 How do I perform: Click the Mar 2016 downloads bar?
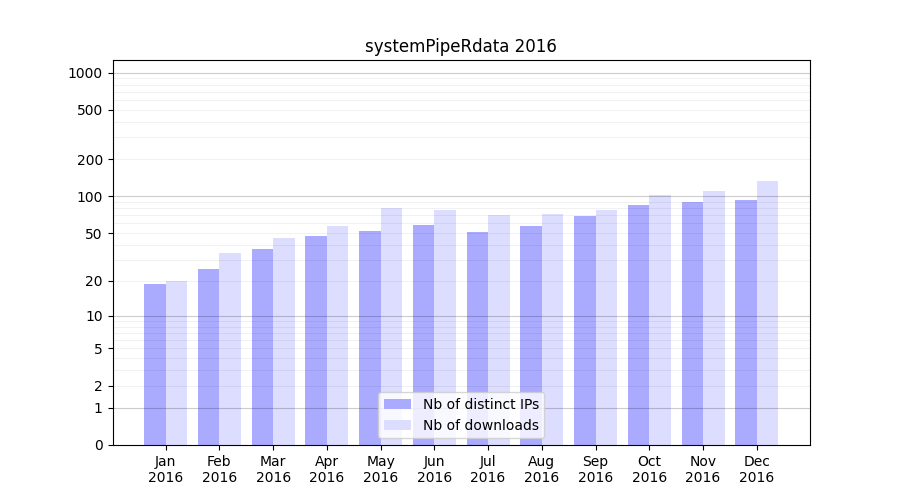pos(284,341)
